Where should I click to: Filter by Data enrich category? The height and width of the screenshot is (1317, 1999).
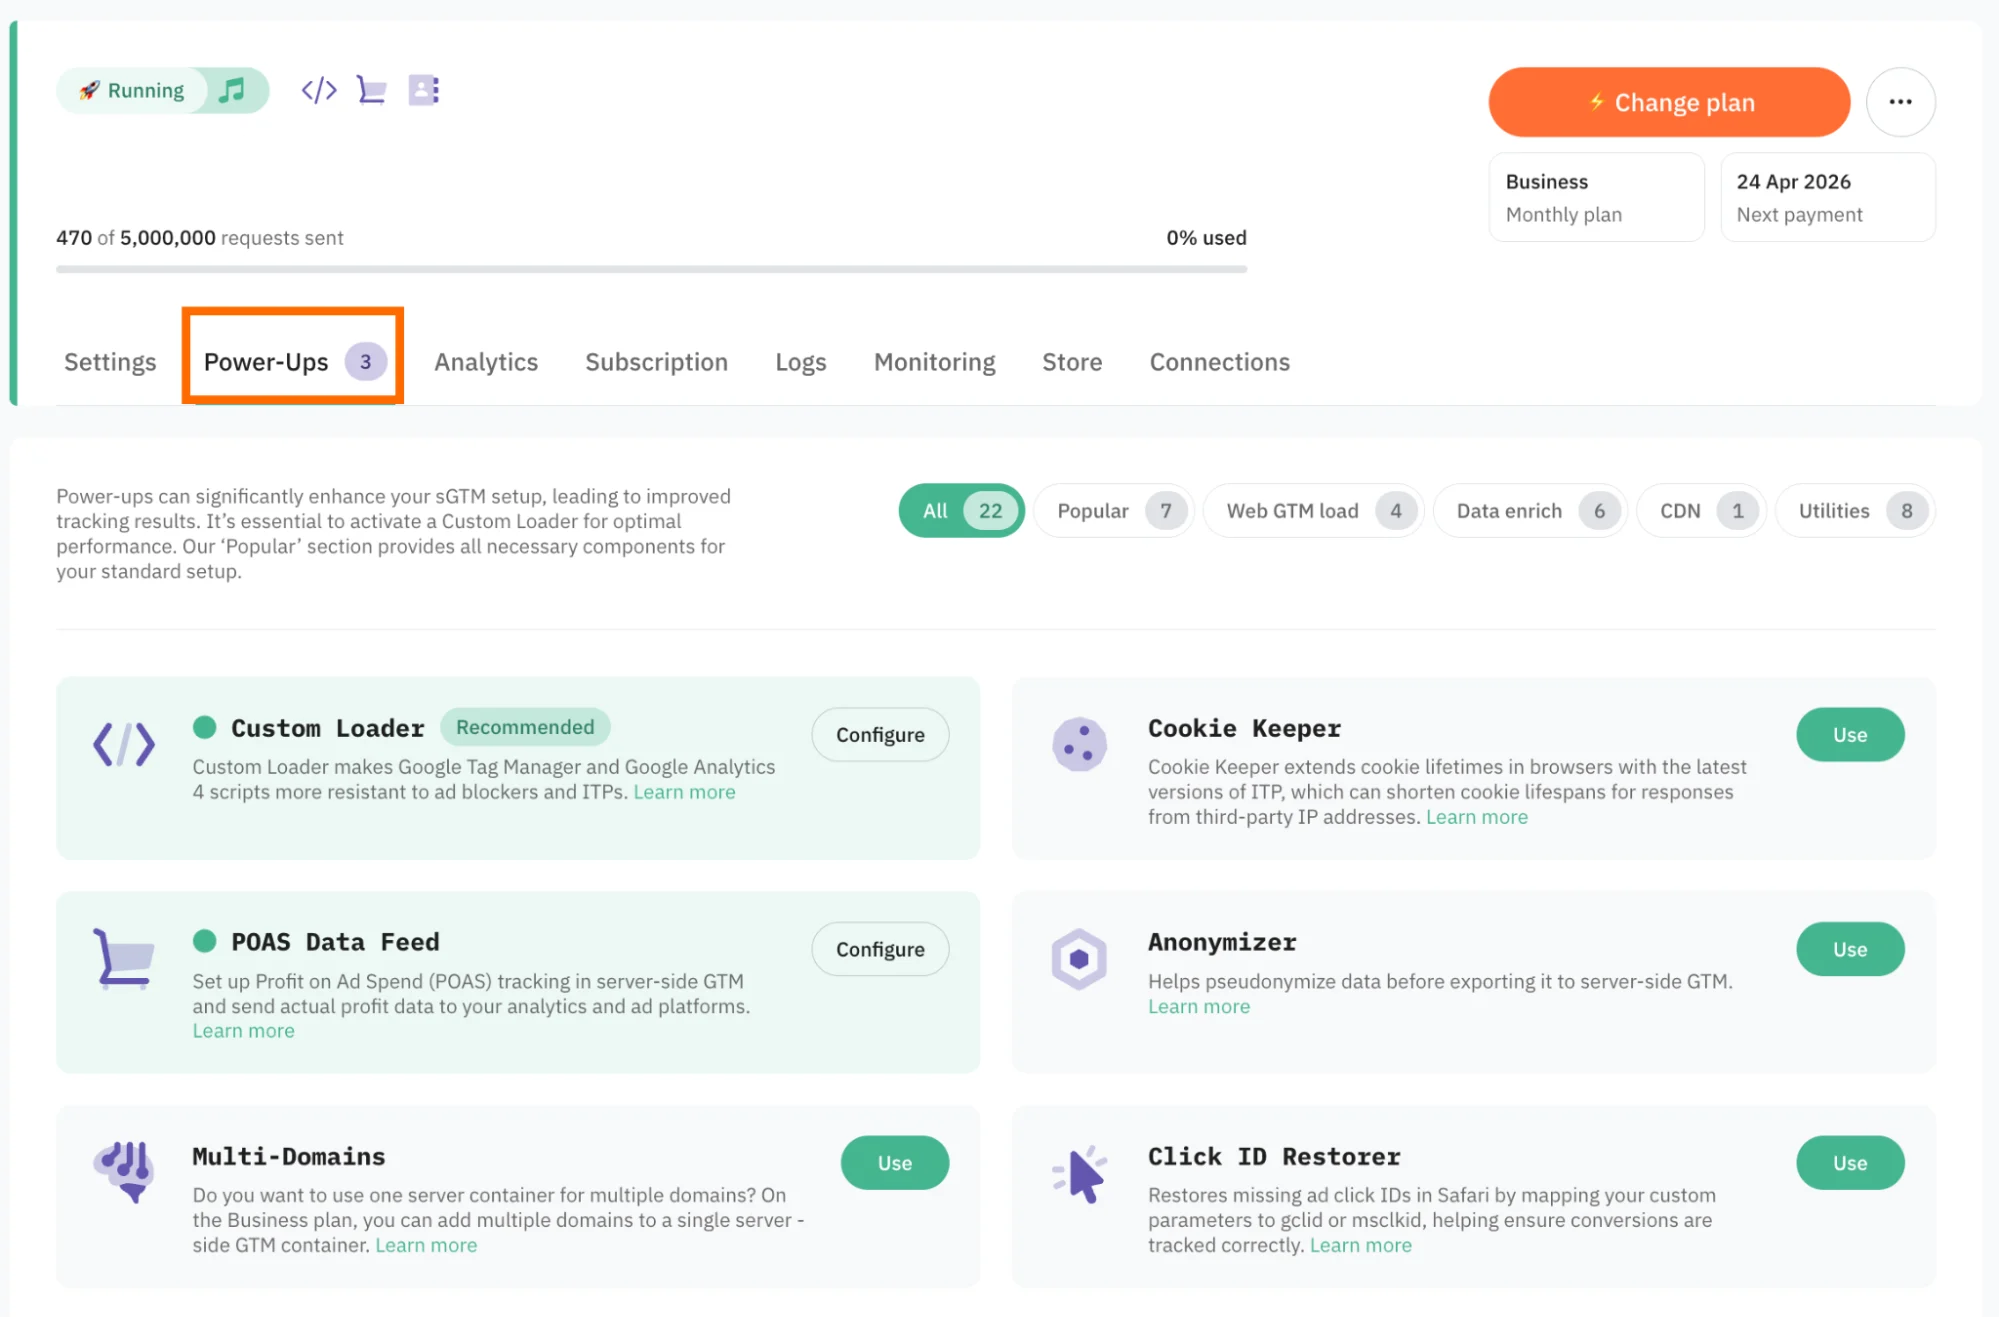tap(1530, 511)
